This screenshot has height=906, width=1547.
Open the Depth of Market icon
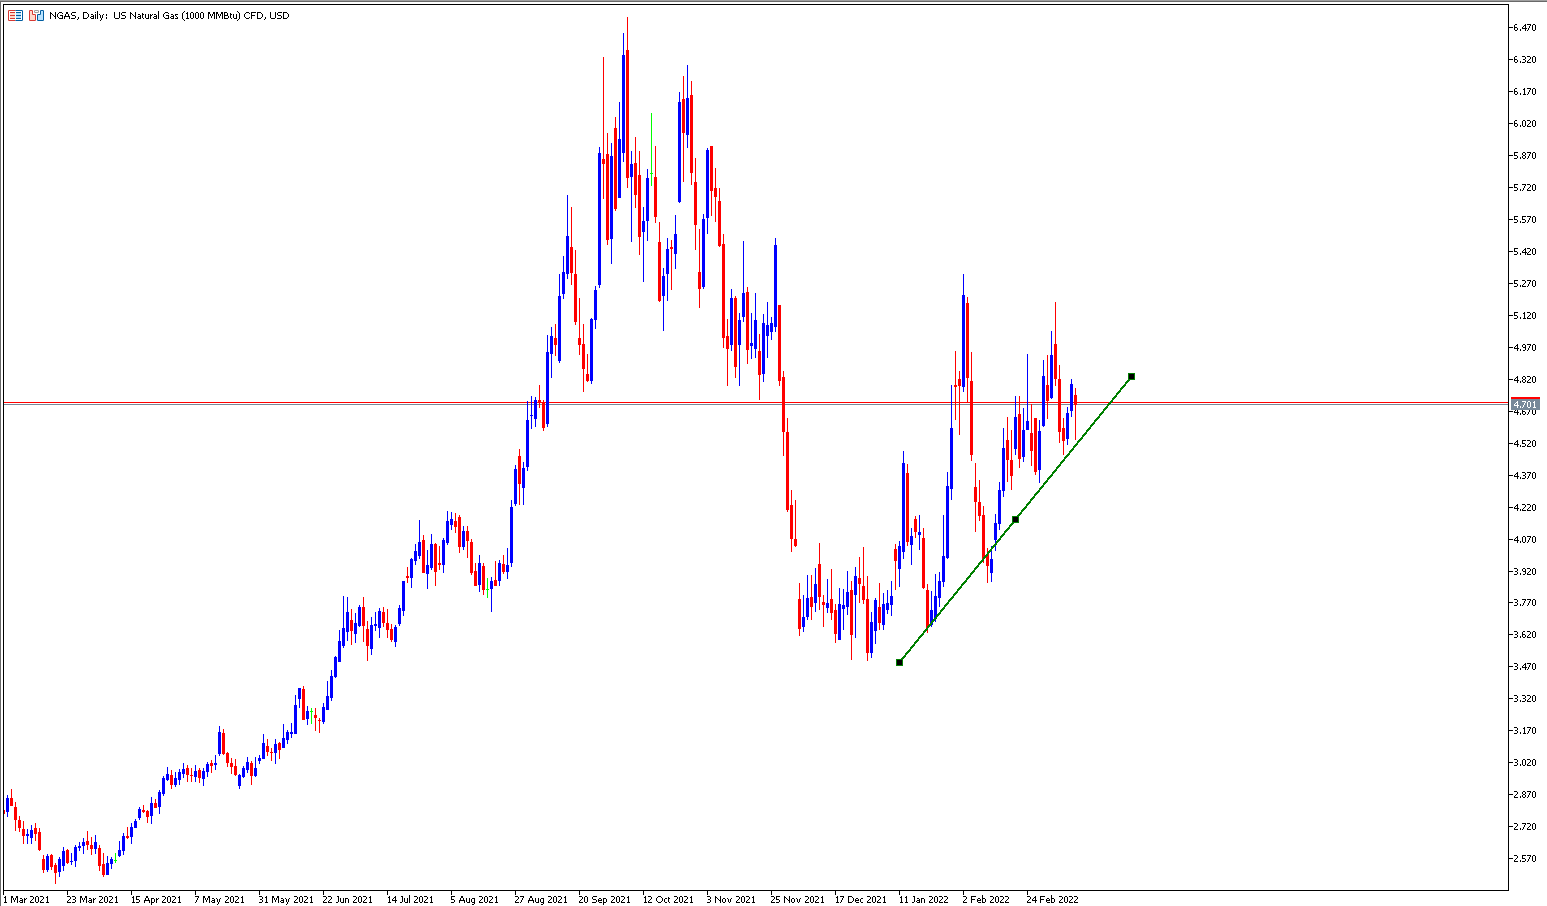tap(15, 15)
